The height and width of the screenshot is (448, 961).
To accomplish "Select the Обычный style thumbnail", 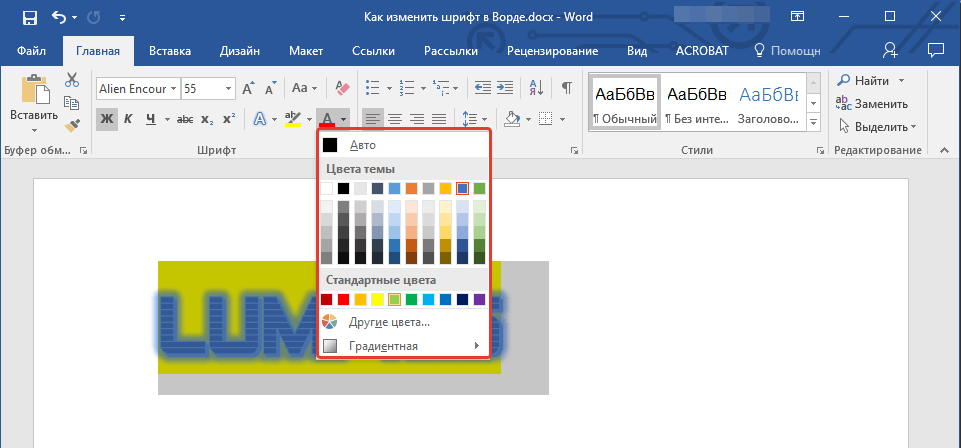I will (625, 103).
